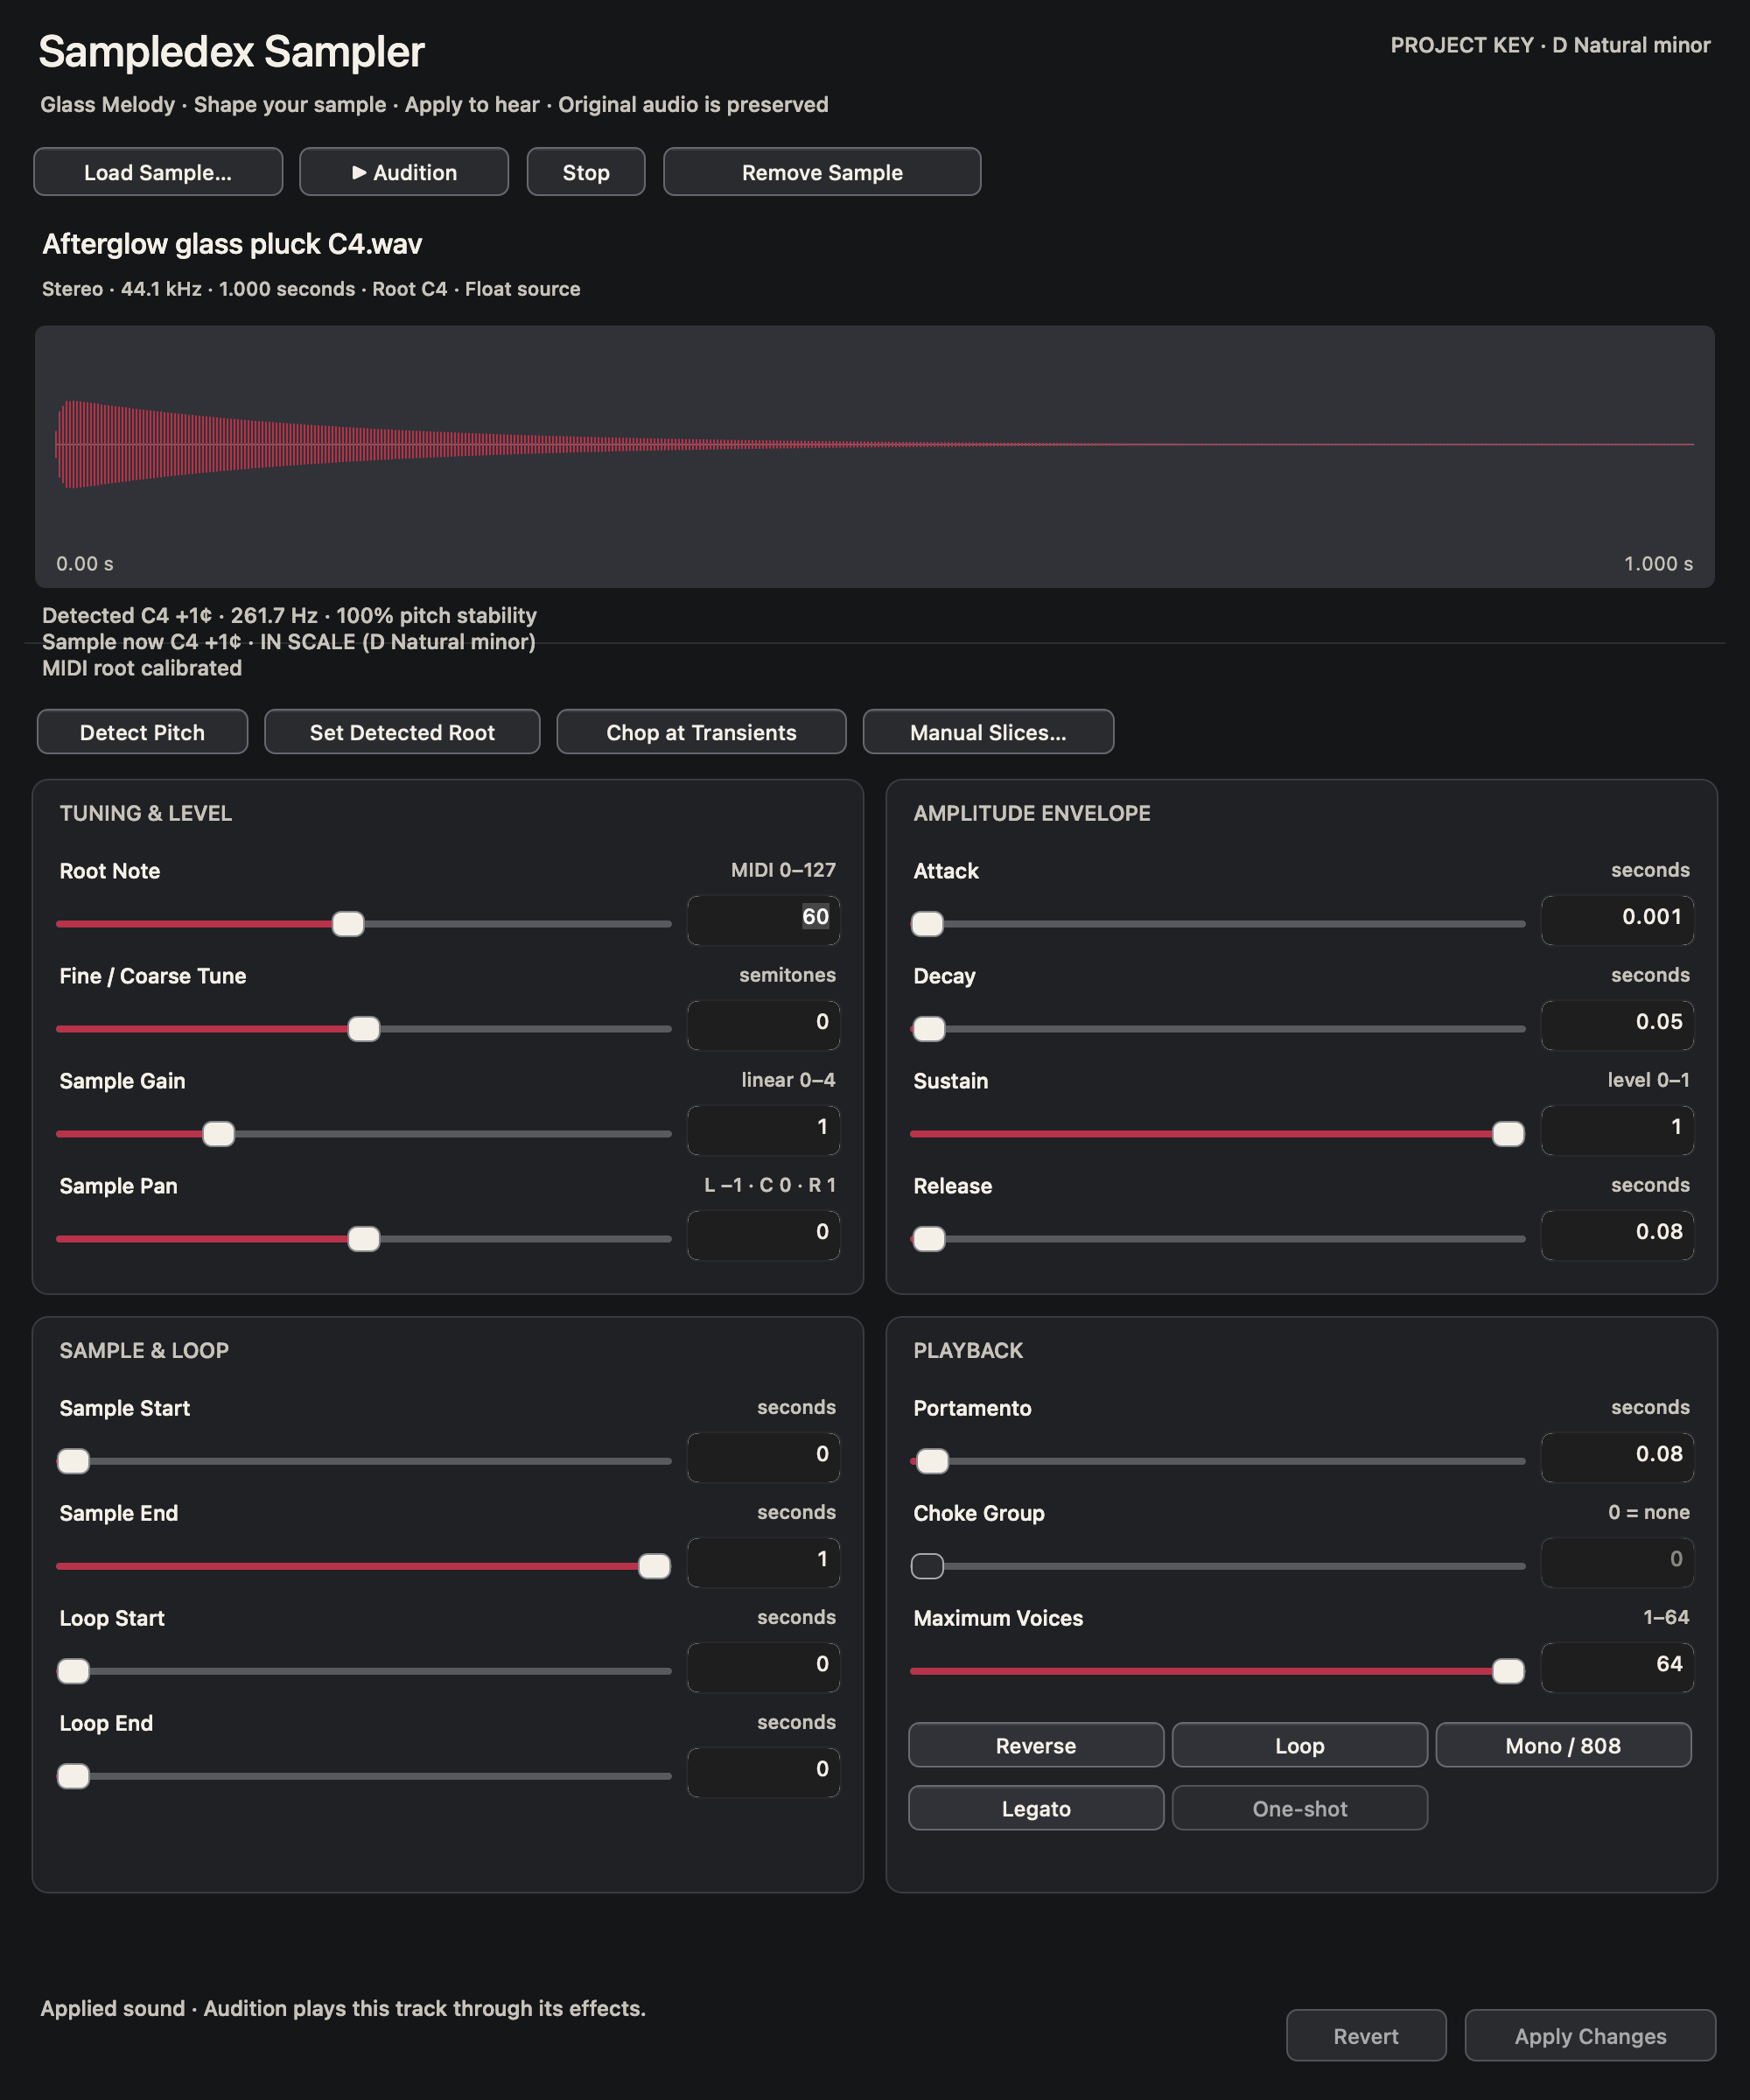Click the Decay value field showing 0.05
1750x2100 pixels.
(x=1617, y=1025)
